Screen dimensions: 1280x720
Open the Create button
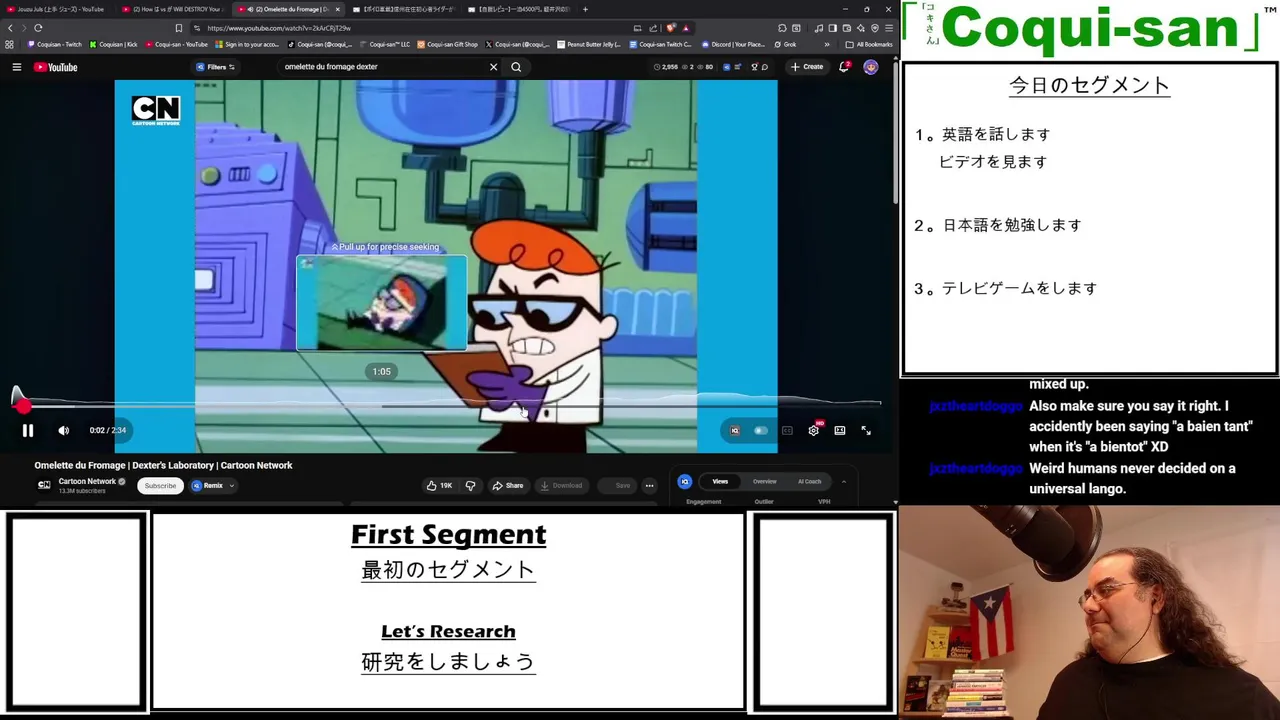(807, 67)
